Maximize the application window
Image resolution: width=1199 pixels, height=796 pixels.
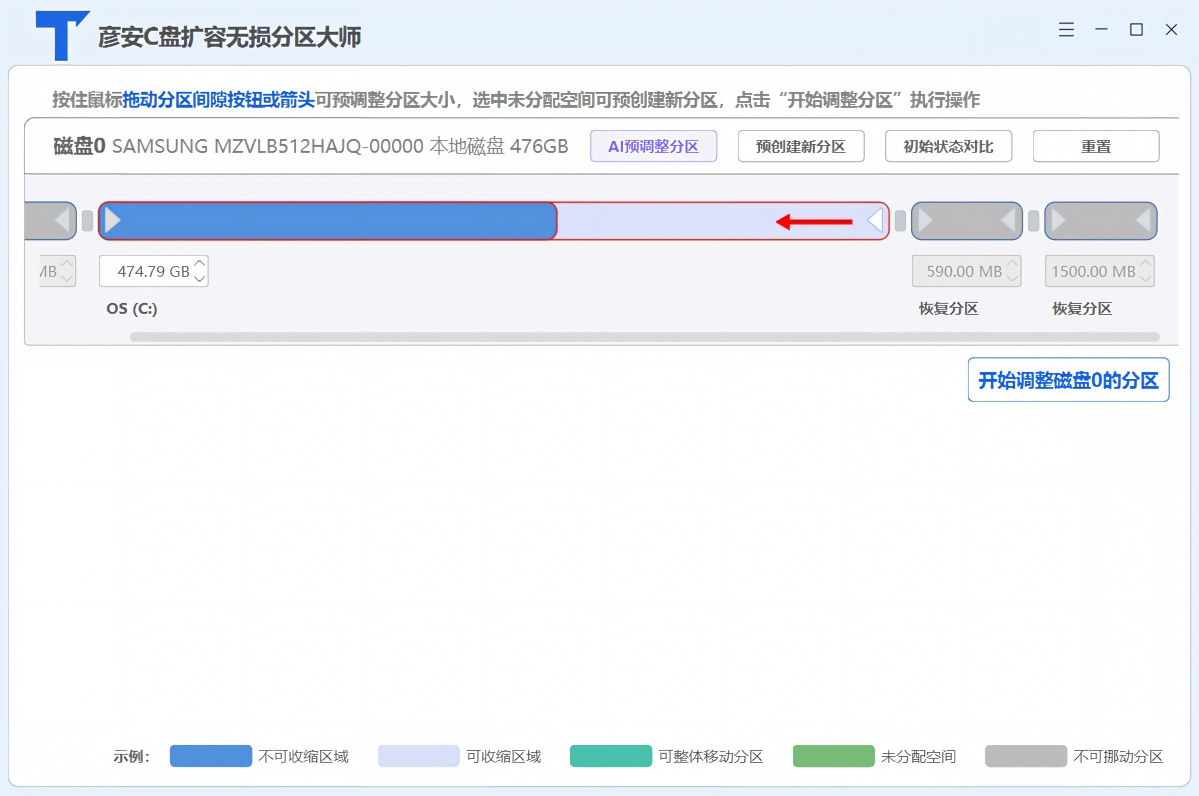[1136, 29]
